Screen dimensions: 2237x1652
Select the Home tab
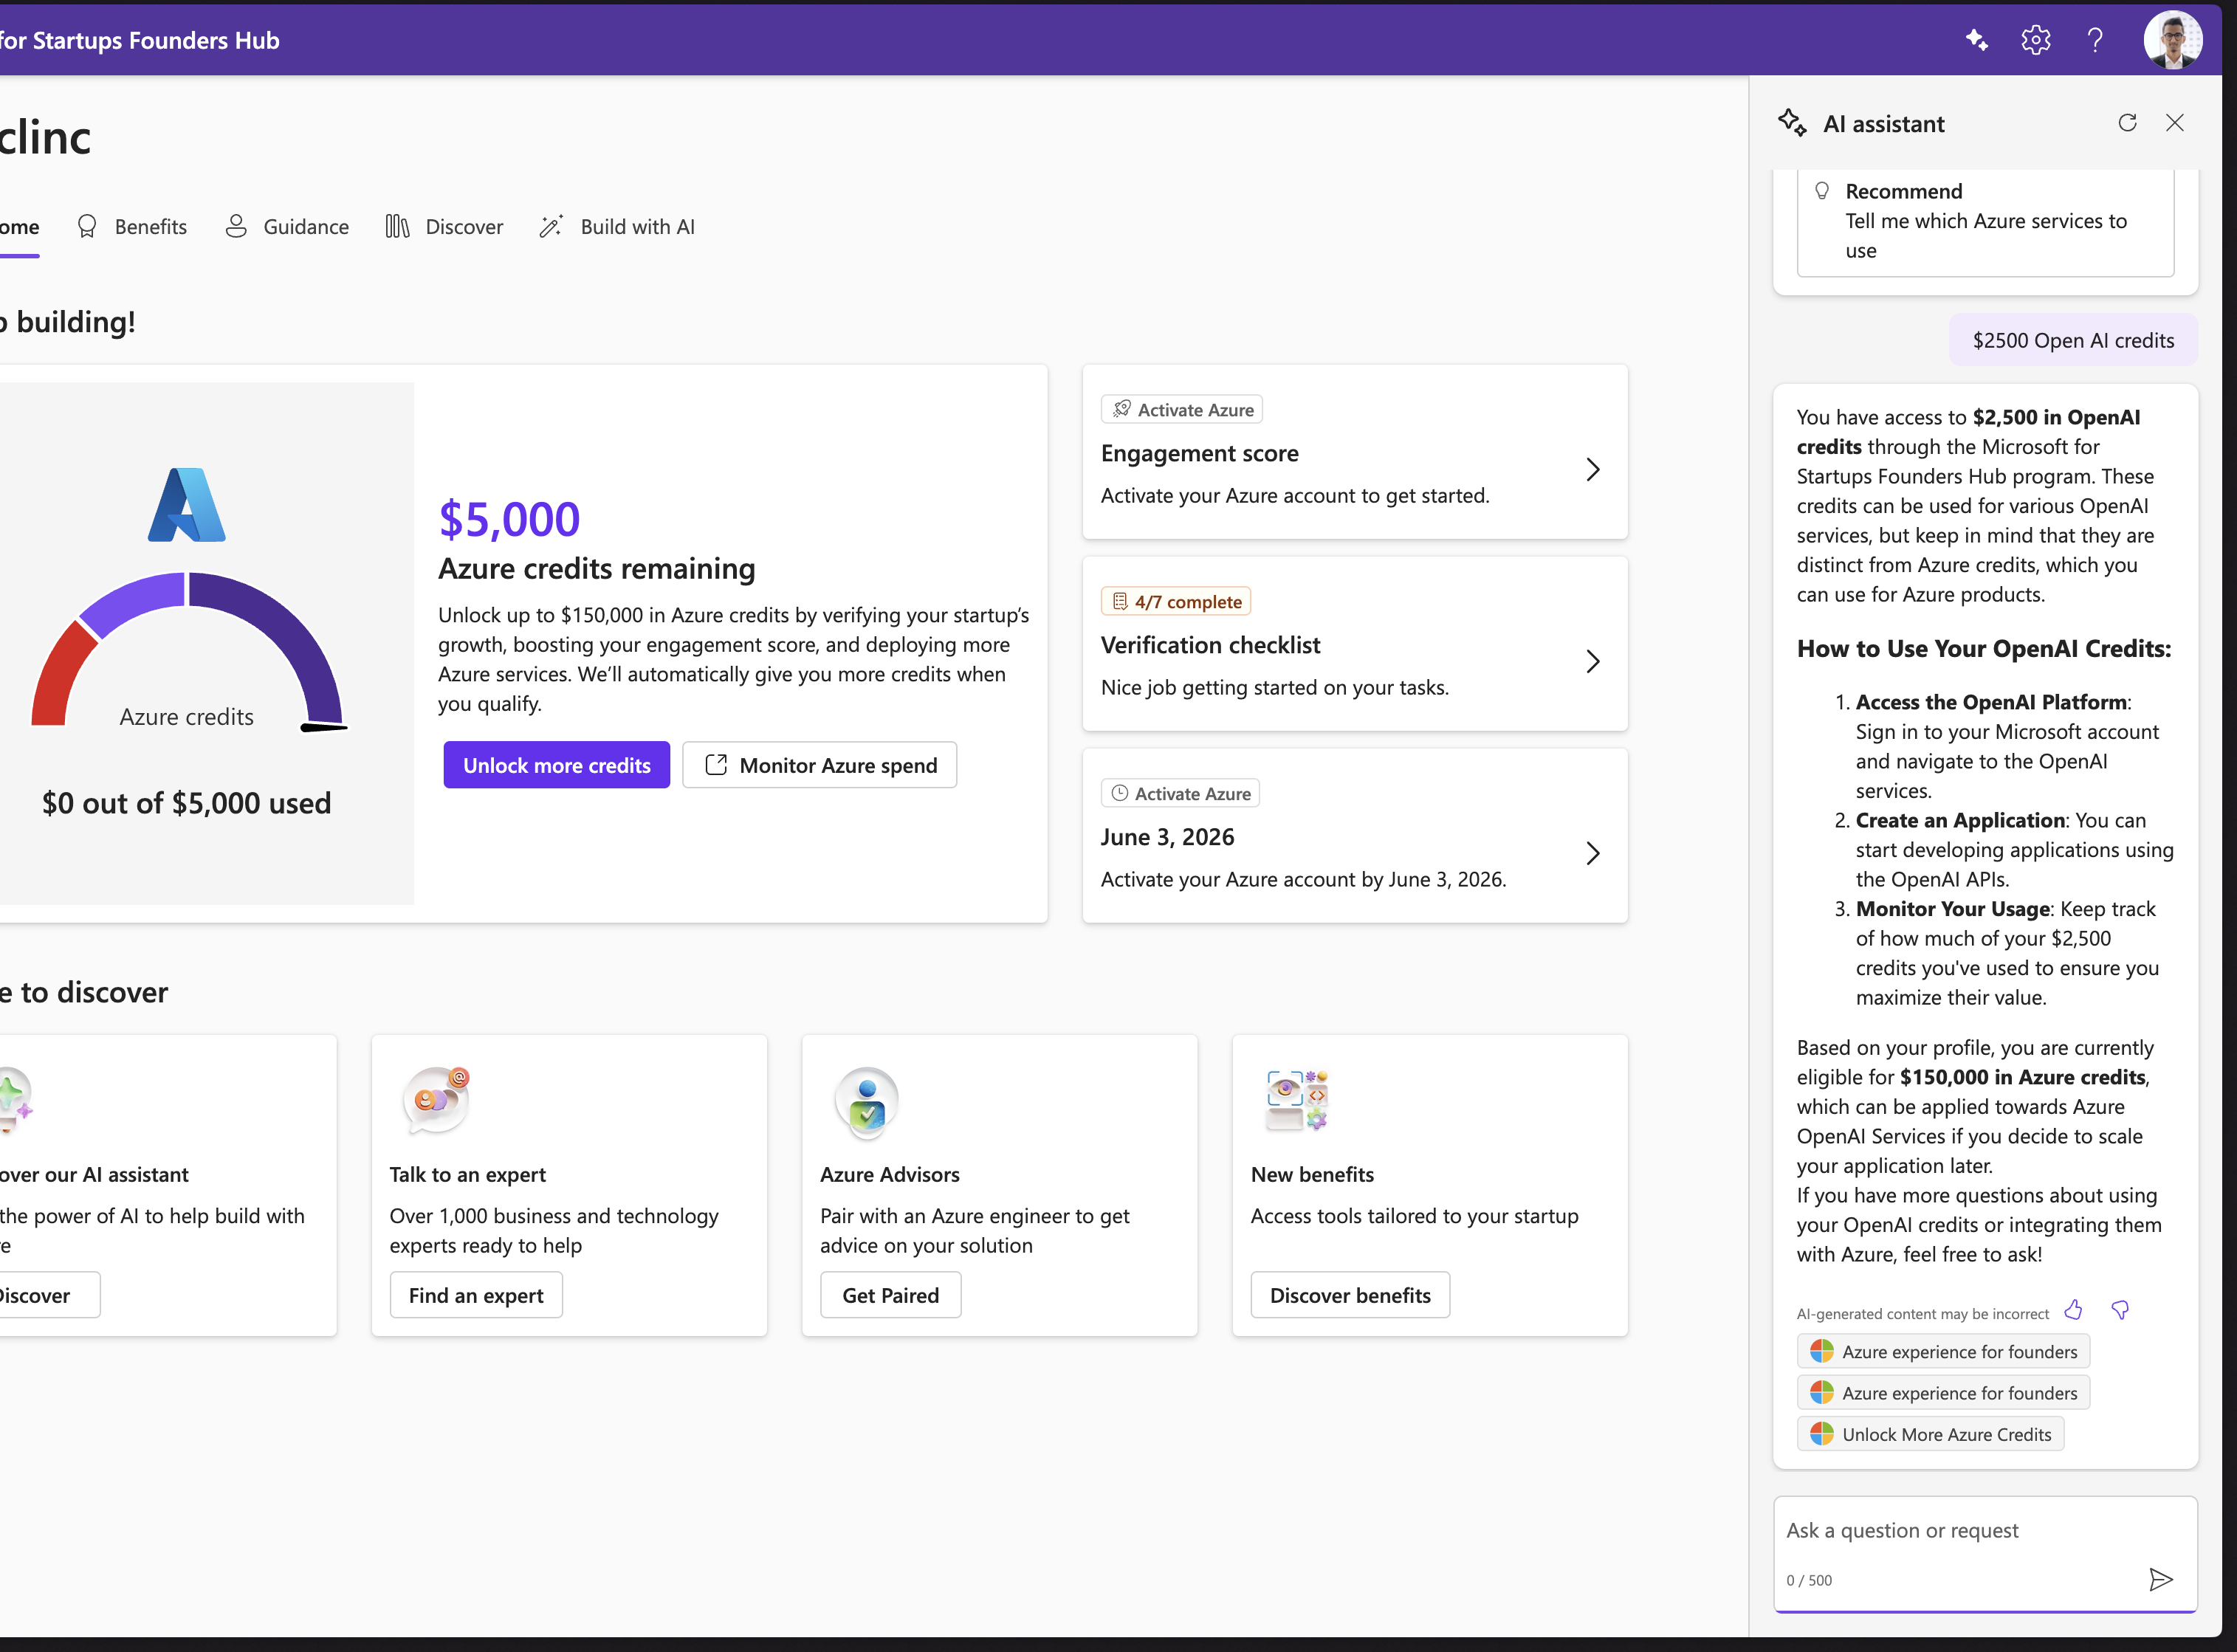pos(20,227)
